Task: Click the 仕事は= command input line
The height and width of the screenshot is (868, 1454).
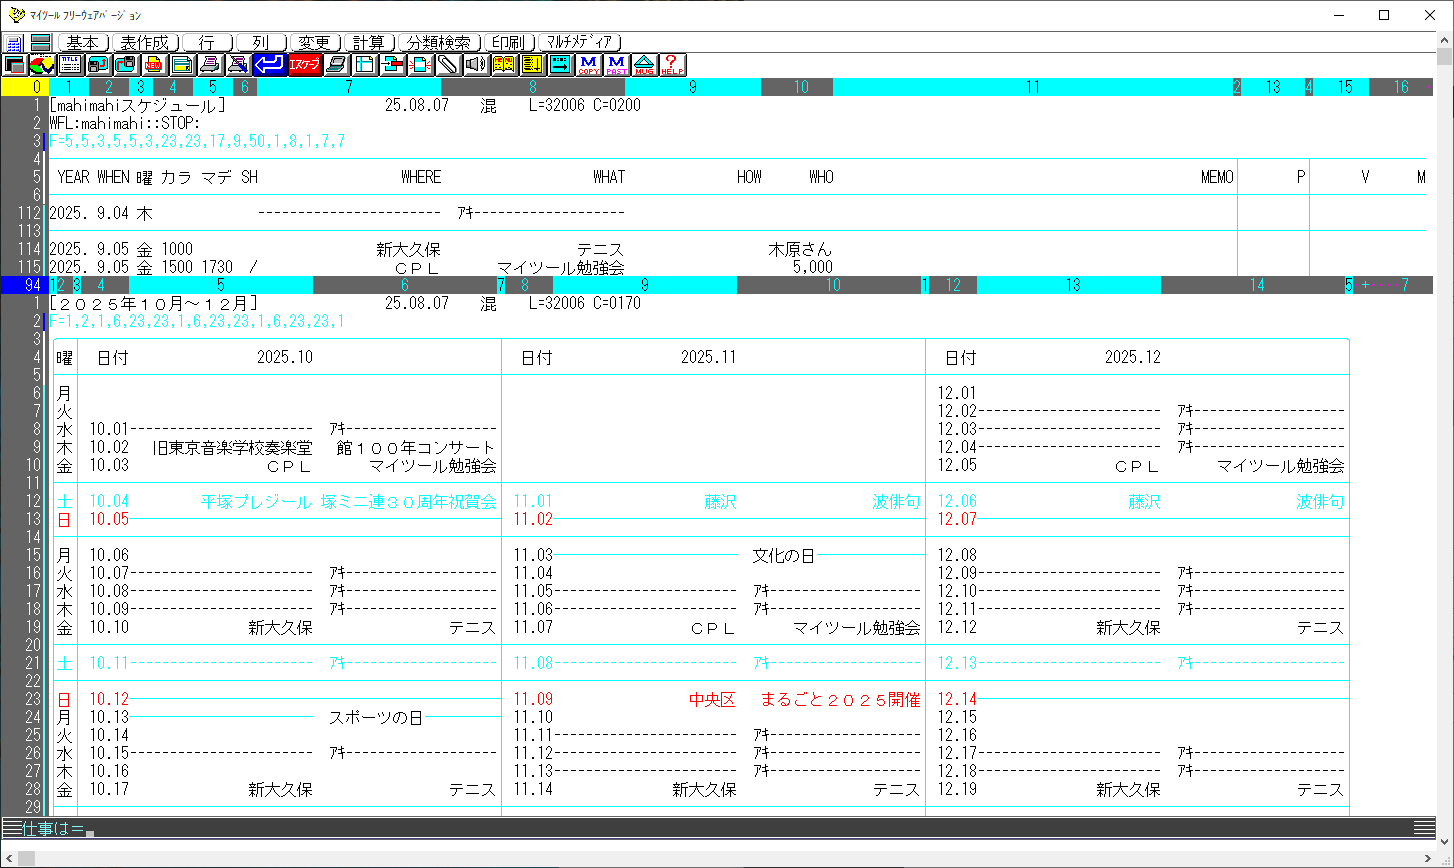Action: pos(700,828)
